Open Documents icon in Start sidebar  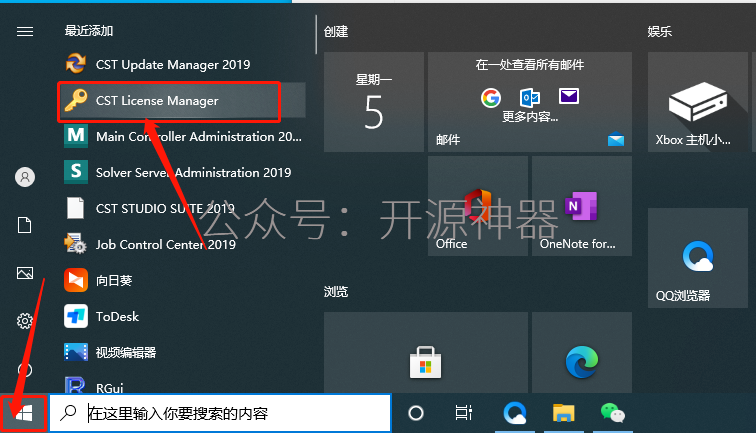coord(25,225)
